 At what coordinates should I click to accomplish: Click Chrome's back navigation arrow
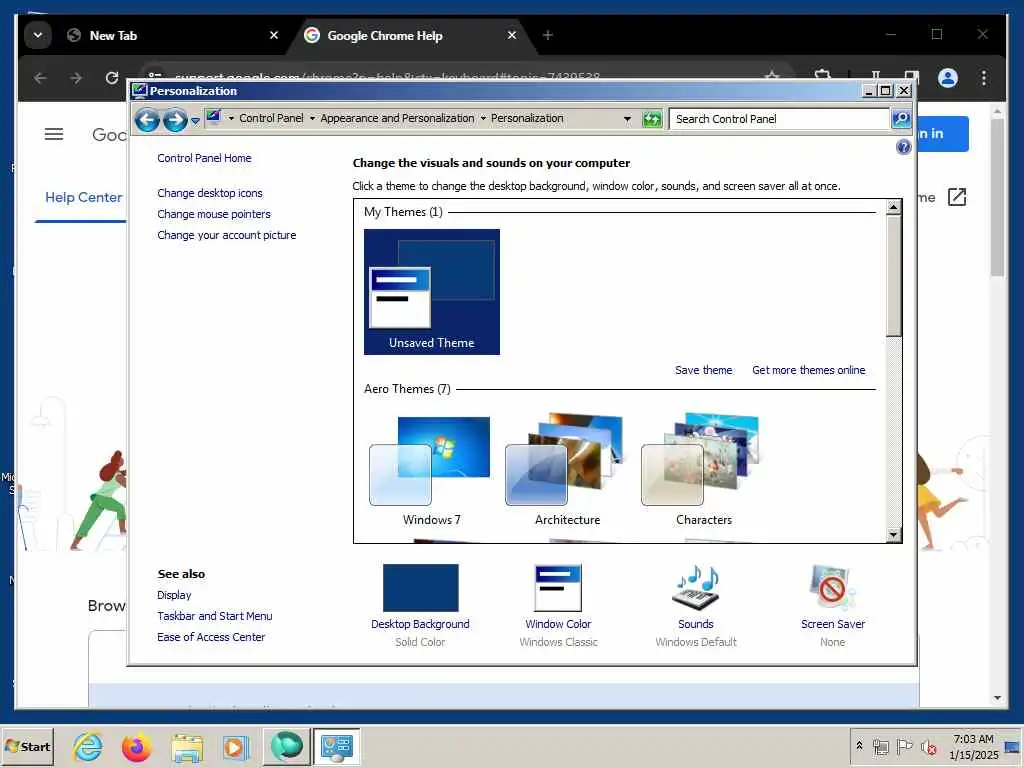pos(40,78)
